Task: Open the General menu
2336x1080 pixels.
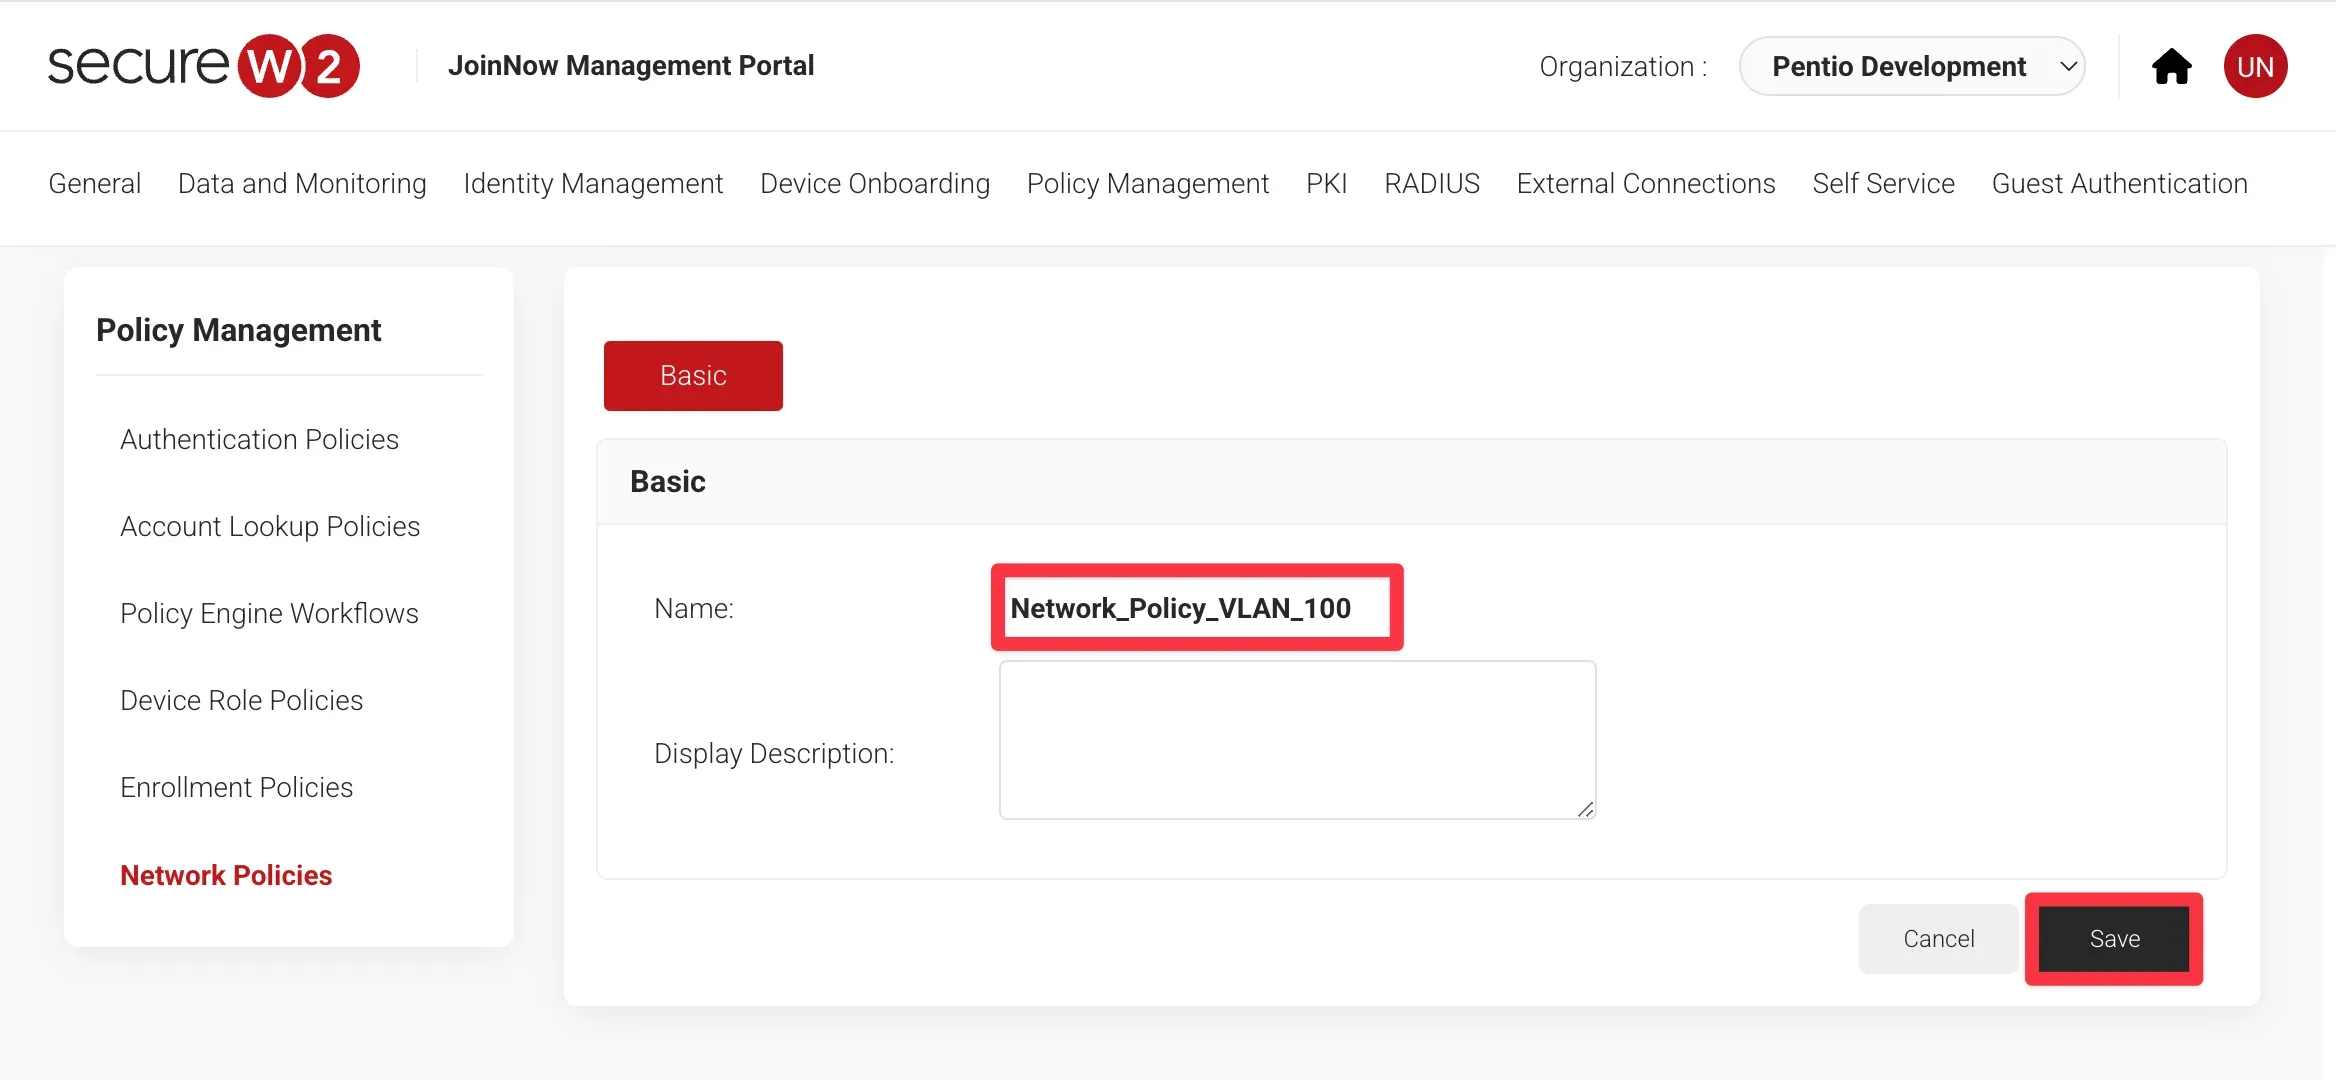Action: pos(95,184)
